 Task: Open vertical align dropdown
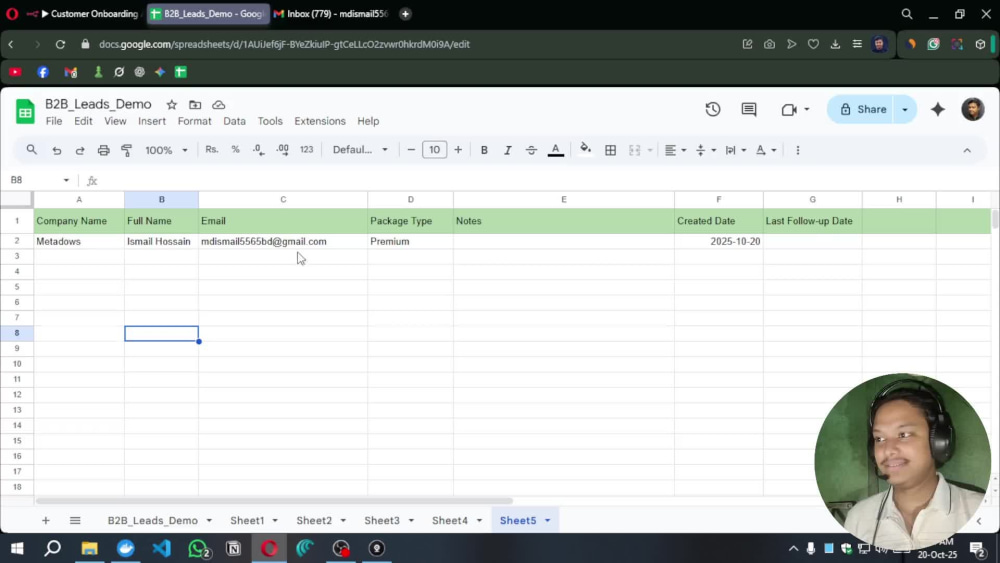(x=706, y=150)
